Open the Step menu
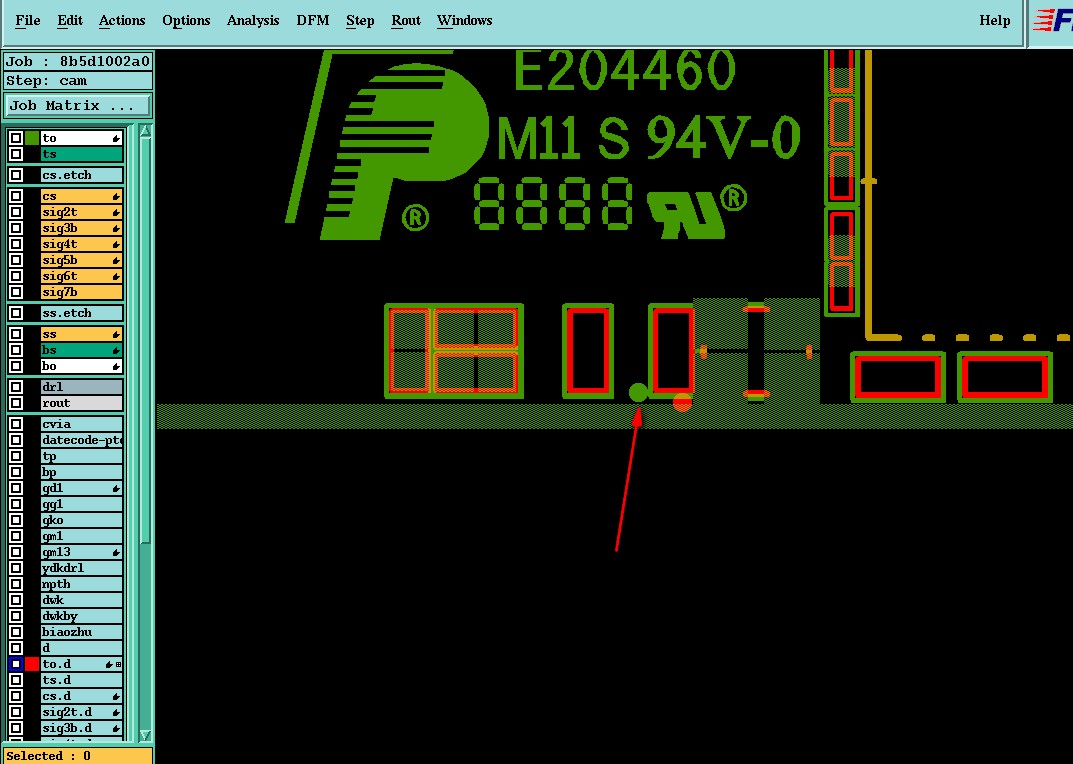 (x=360, y=21)
